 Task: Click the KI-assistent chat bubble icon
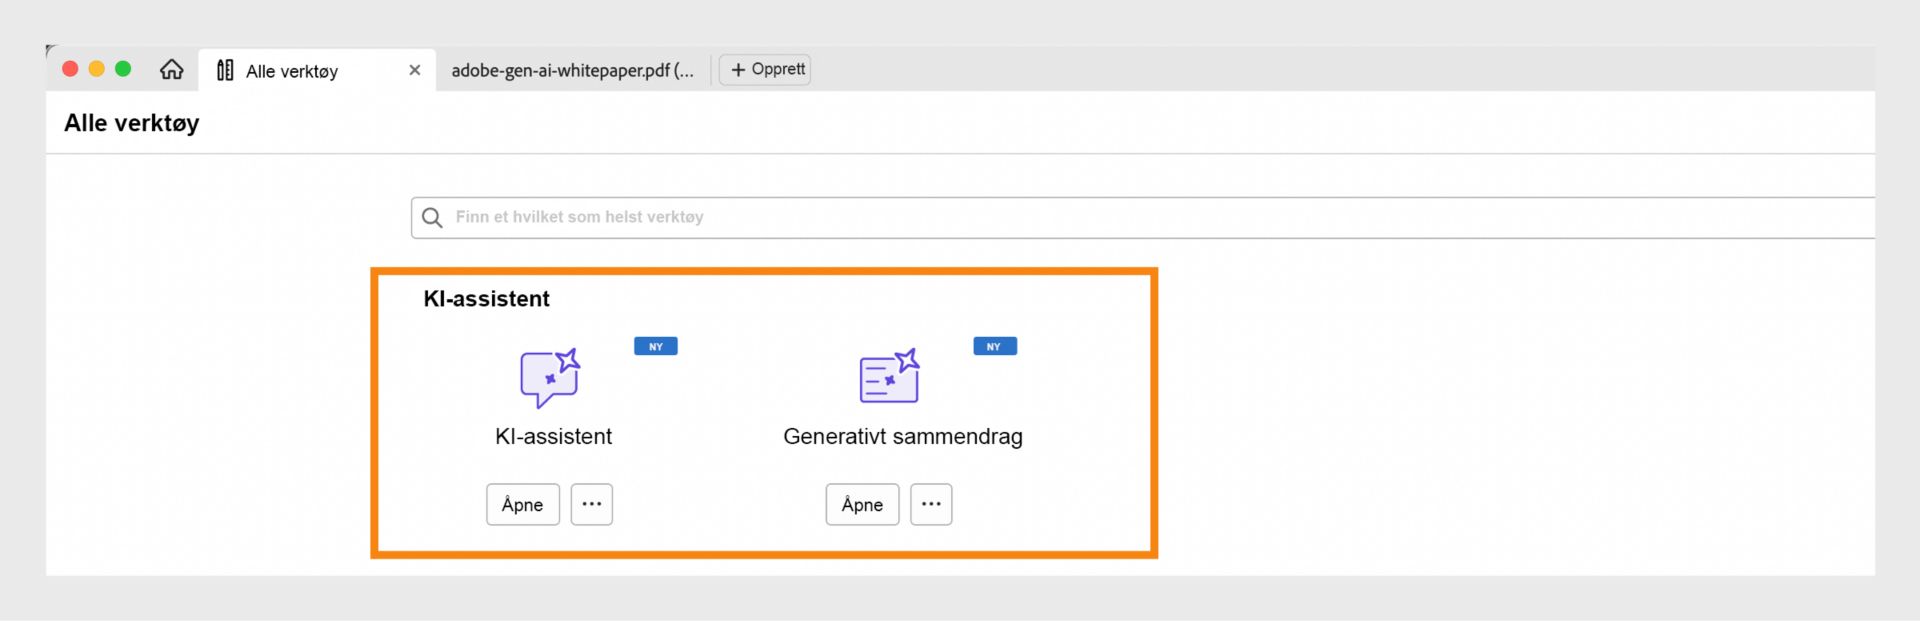point(549,377)
